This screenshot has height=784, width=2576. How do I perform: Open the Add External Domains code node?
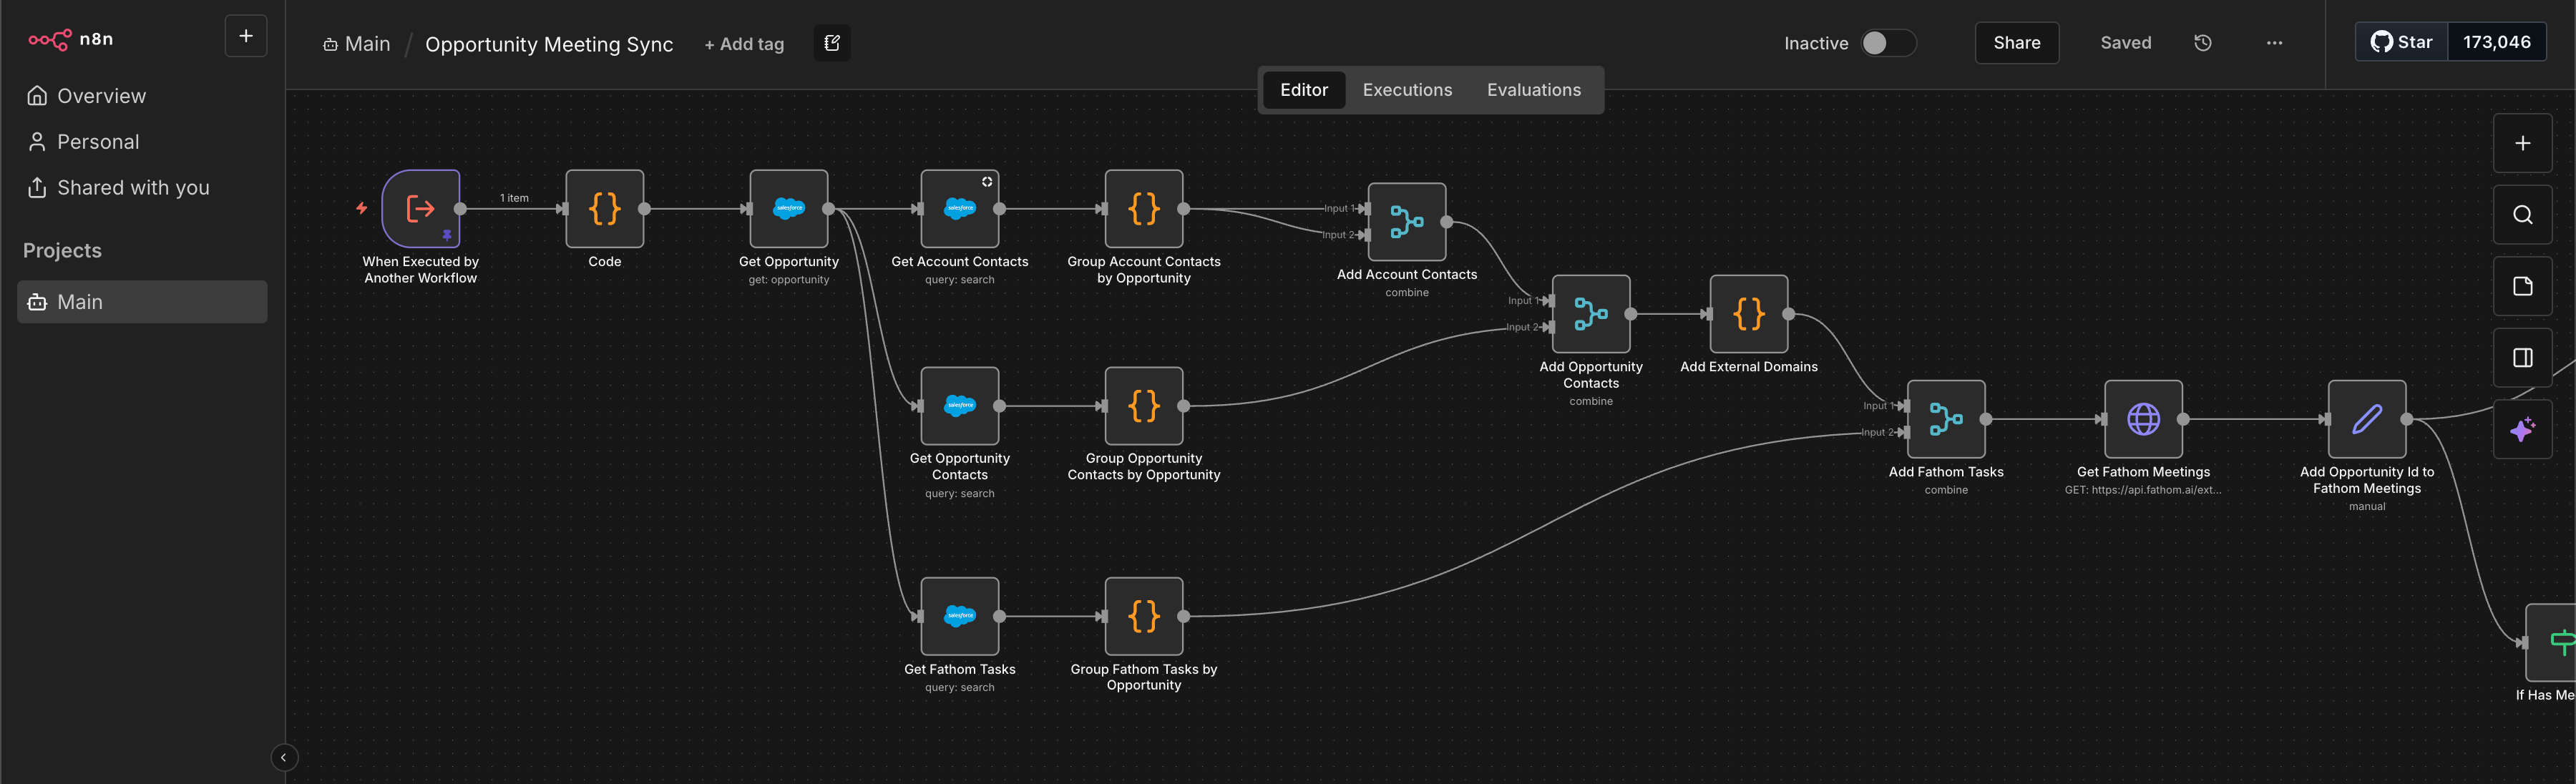pyautogui.click(x=1748, y=314)
